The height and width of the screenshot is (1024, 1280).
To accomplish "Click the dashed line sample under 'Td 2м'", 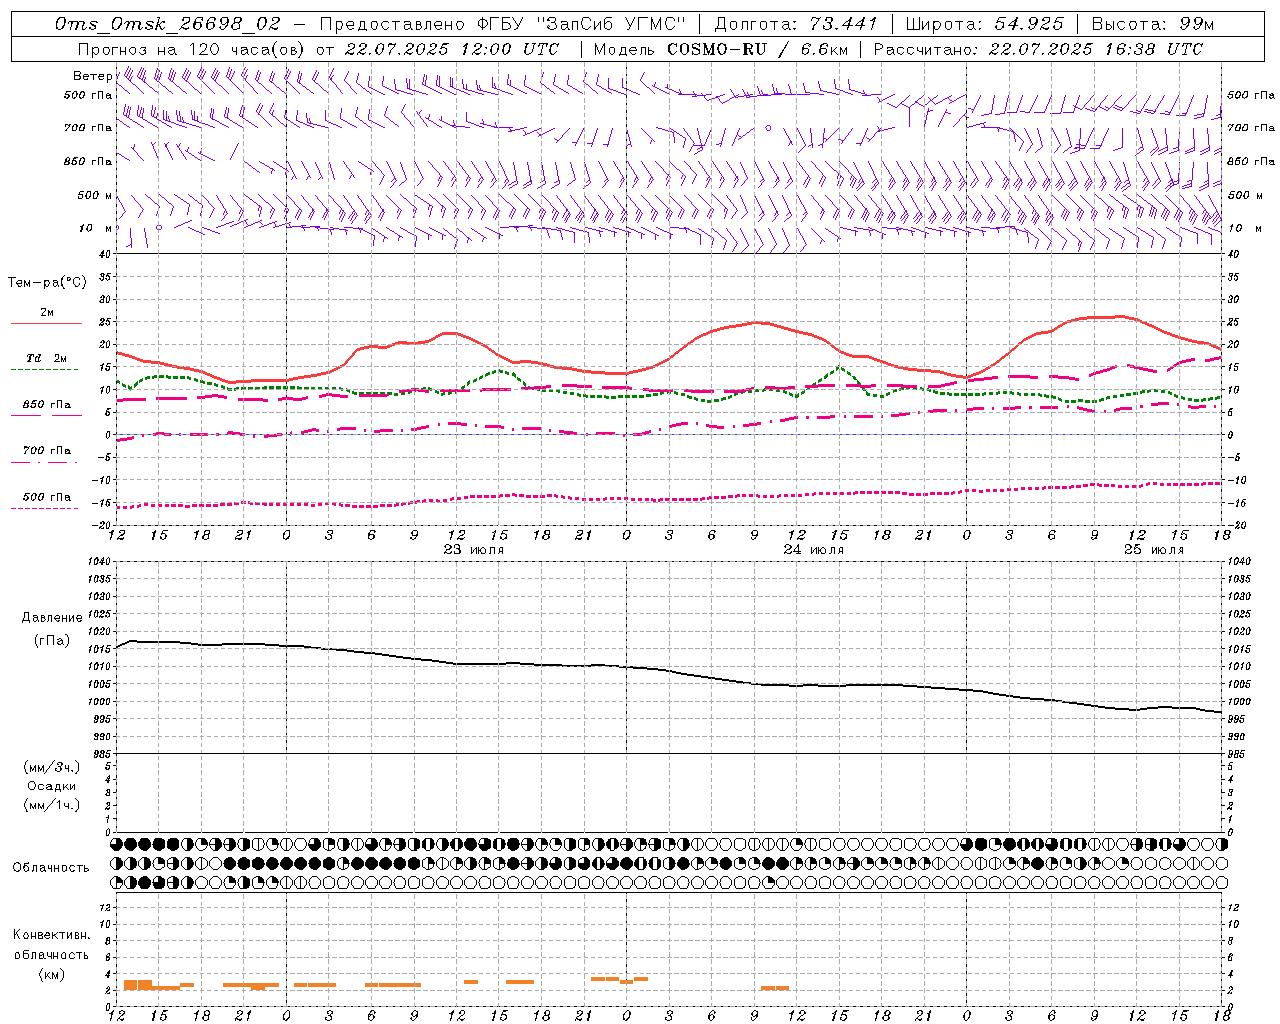I will (44, 369).
